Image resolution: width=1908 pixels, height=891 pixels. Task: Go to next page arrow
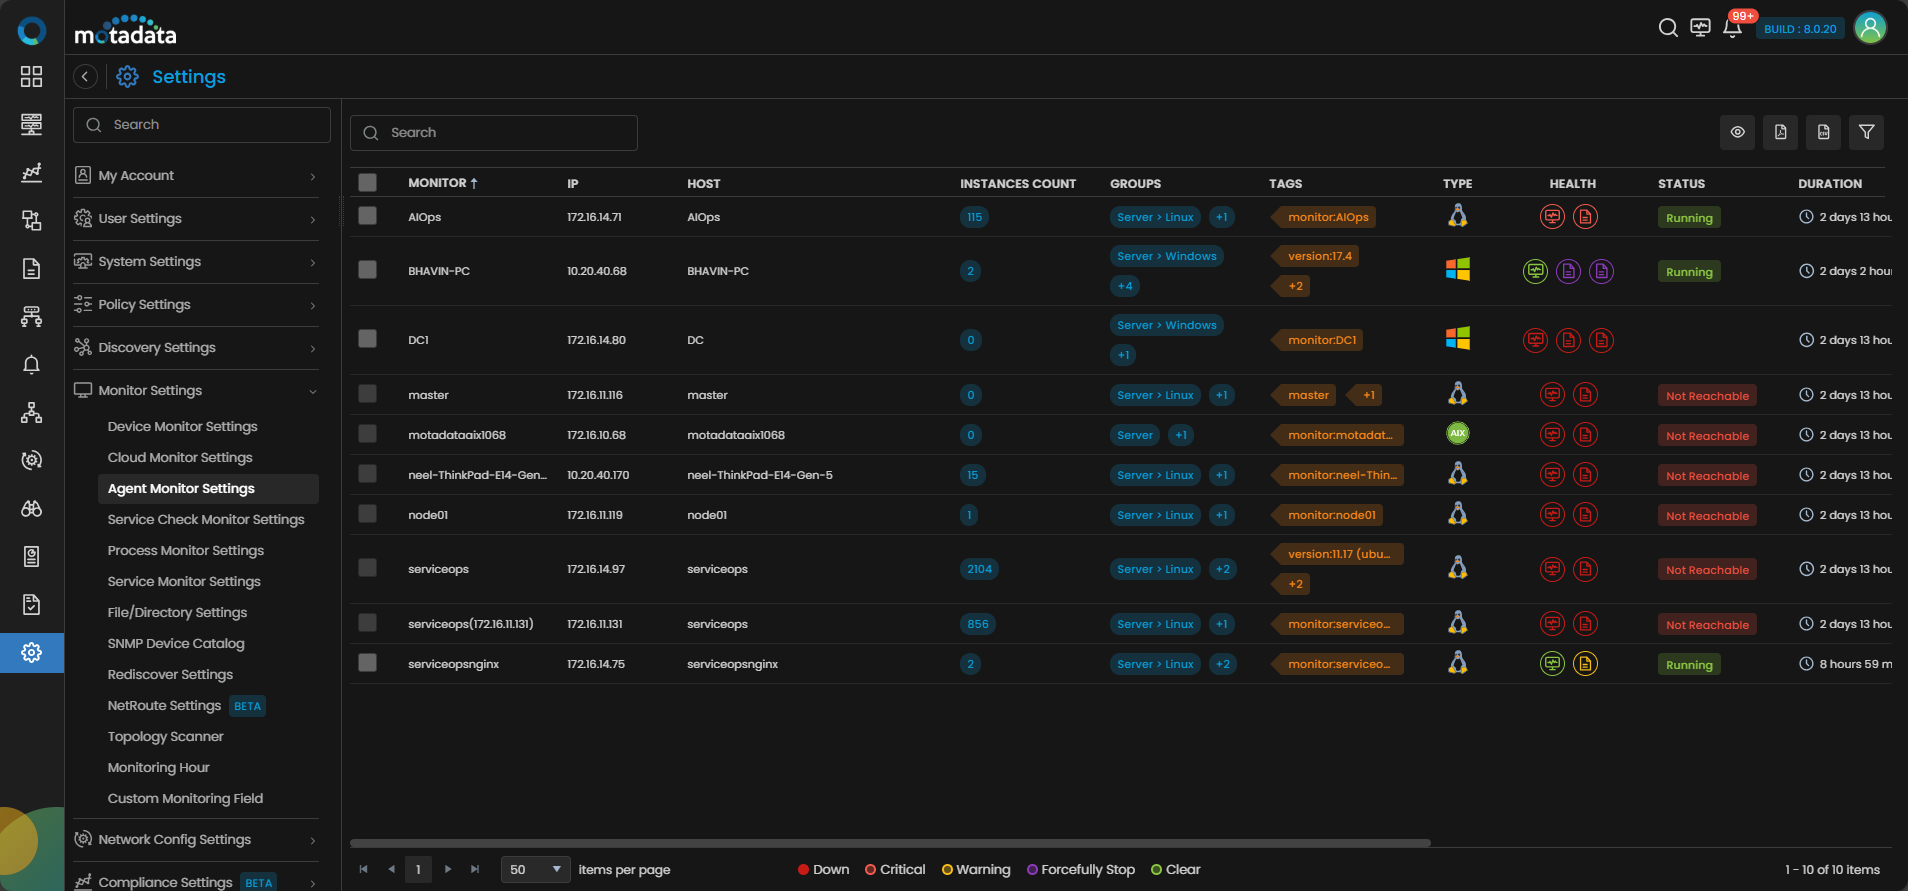448,870
